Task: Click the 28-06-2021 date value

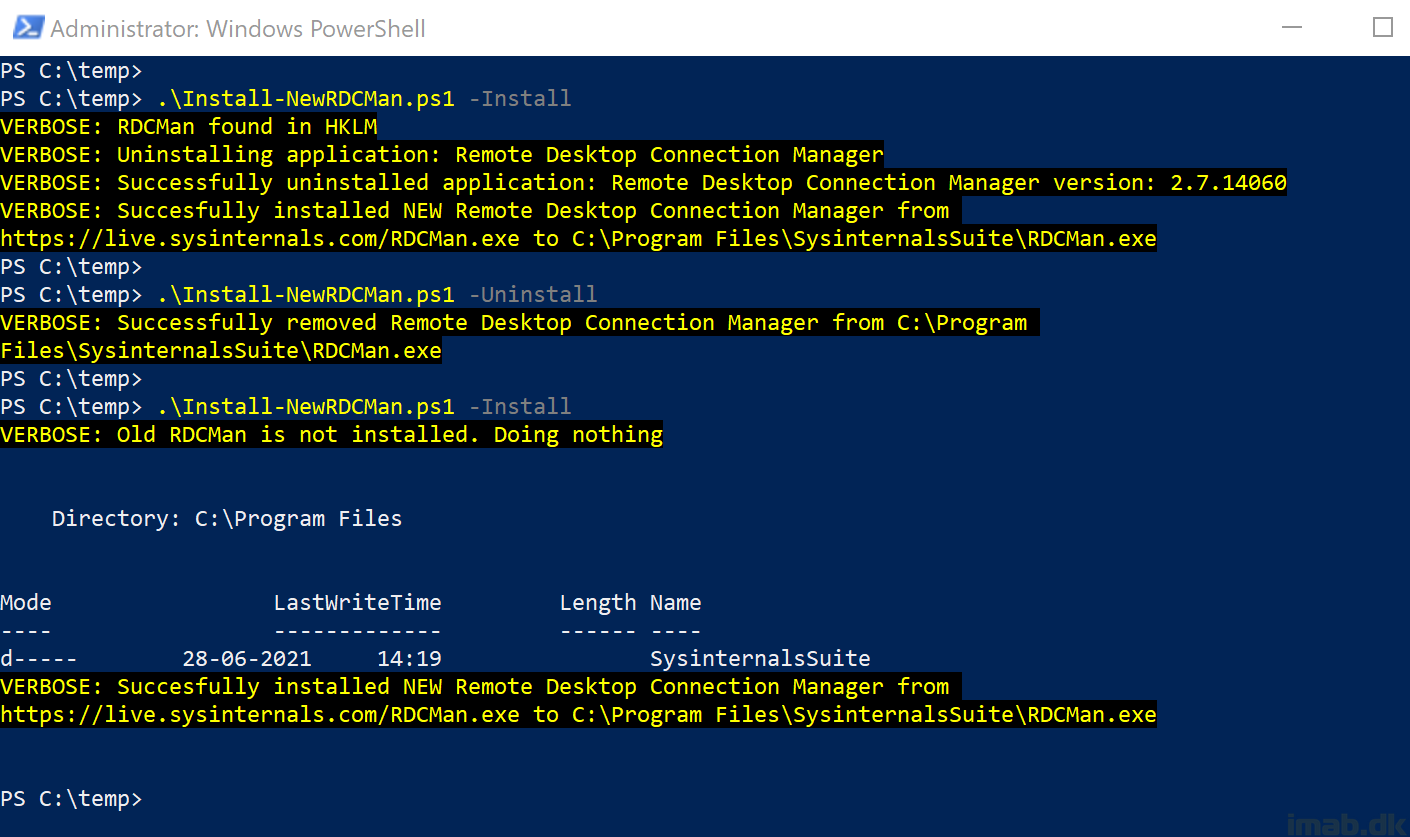Action: (x=247, y=658)
